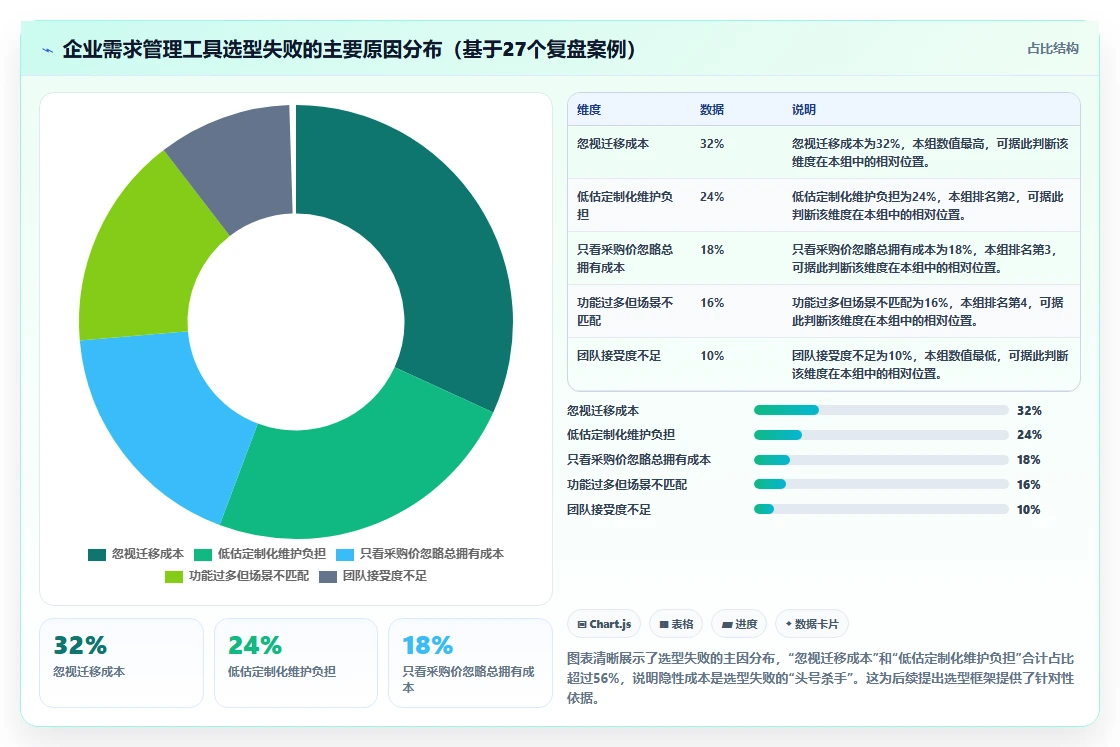Click the 10% value beside the progress bar
Image resolution: width=1120 pixels, height=747 pixels.
(1029, 510)
